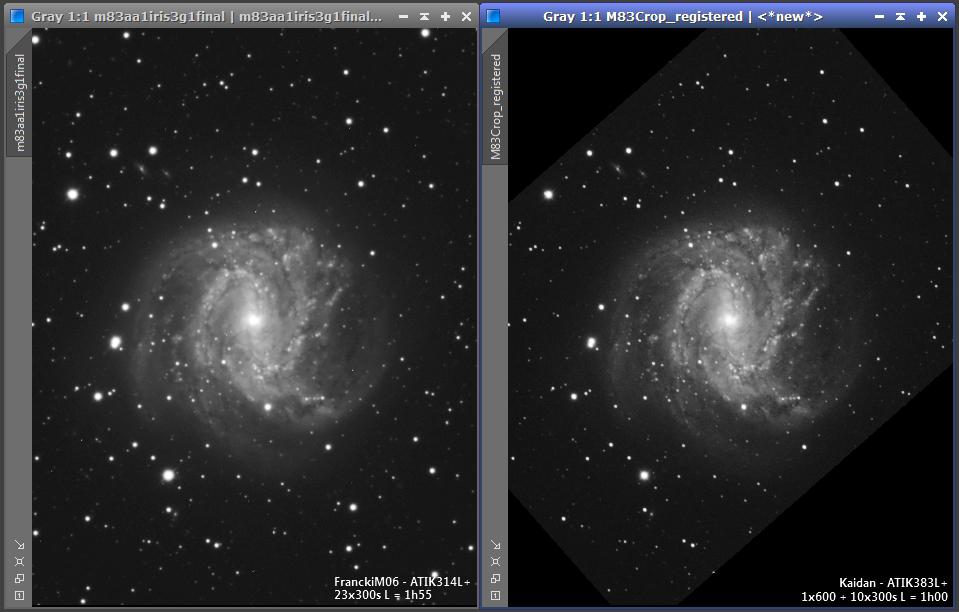Click the blue window icon of the M83Crop_registered window
This screenshot has width=959, height=612.
pos(493,17)
